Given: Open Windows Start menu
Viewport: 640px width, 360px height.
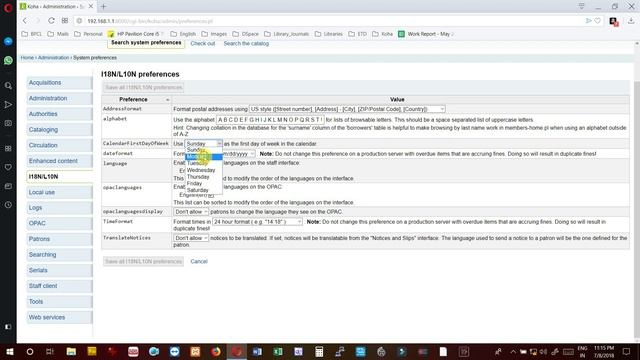Looking at the screenshot, I should click(9, 351).
